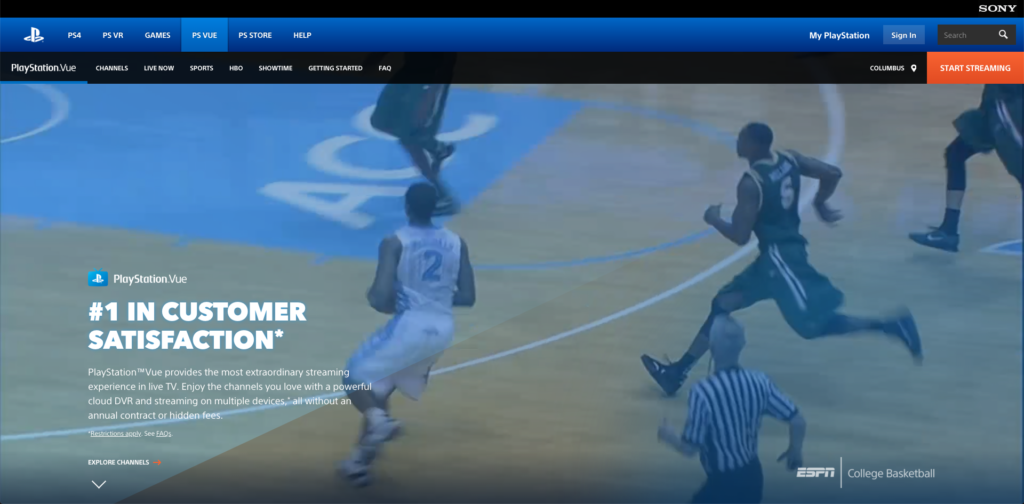The width and height of the screenshot is (1024, 504).
Task: Click the Columbus location pin icon
Action: 914,68
